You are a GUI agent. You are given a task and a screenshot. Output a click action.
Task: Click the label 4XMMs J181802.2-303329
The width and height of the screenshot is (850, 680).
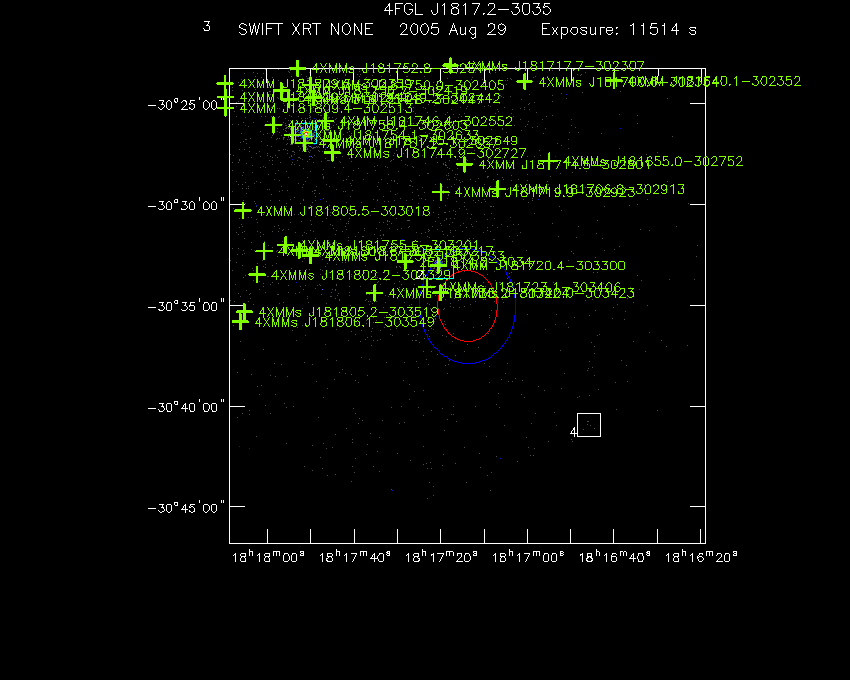pos(361,275)
